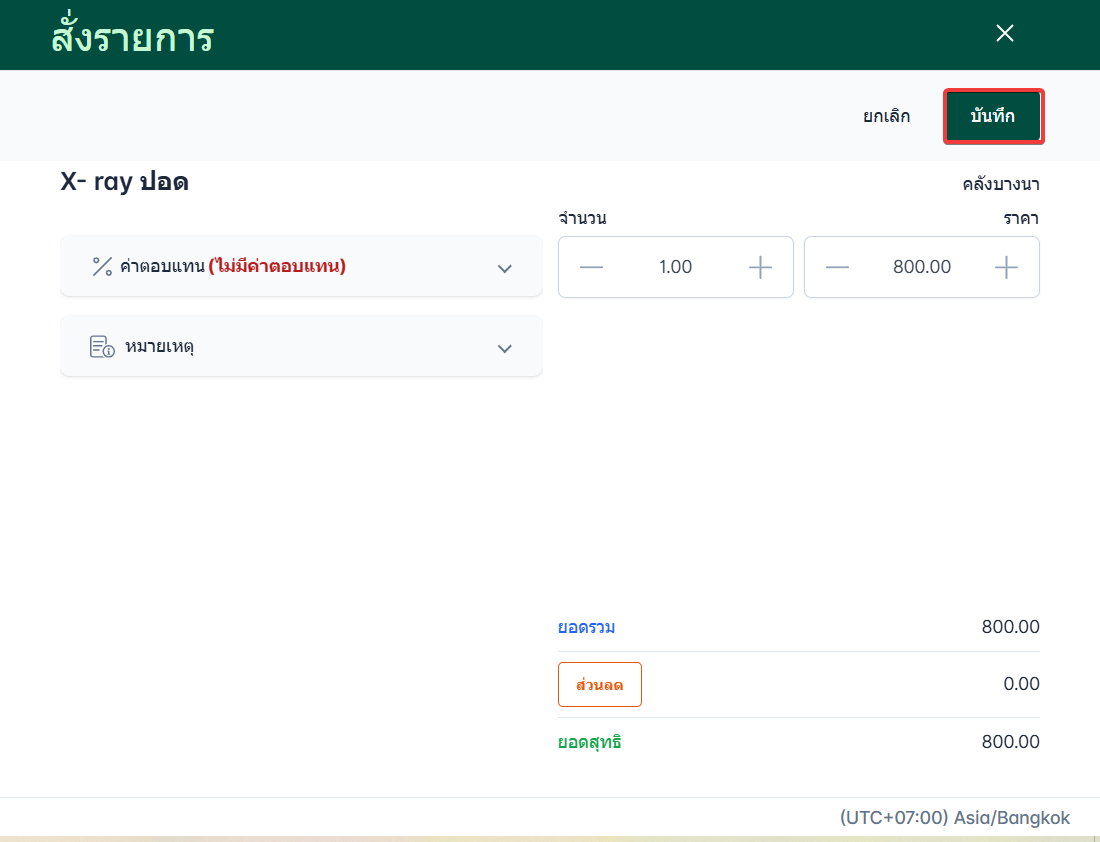
Task: Click the X- ray ปอด item title
Action: (124, 182)
